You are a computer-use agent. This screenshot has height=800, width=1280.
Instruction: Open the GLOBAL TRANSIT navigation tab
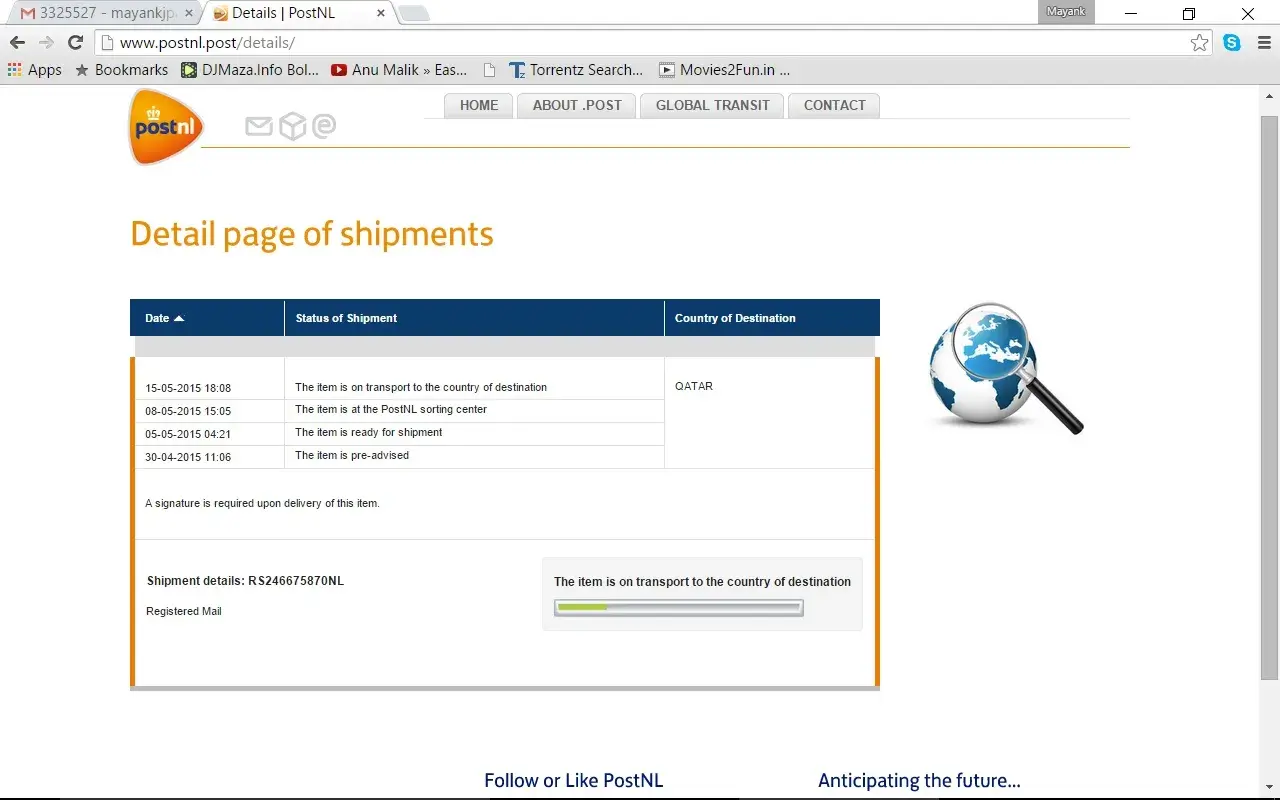tap(712, 105)
